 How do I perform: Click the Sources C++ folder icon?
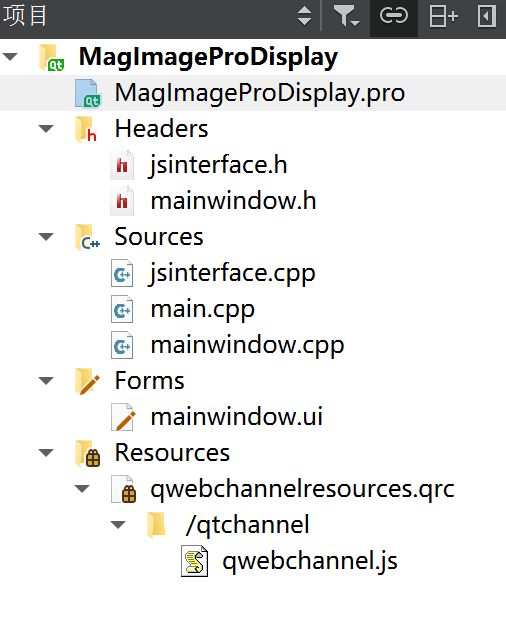tap(88, 238)
